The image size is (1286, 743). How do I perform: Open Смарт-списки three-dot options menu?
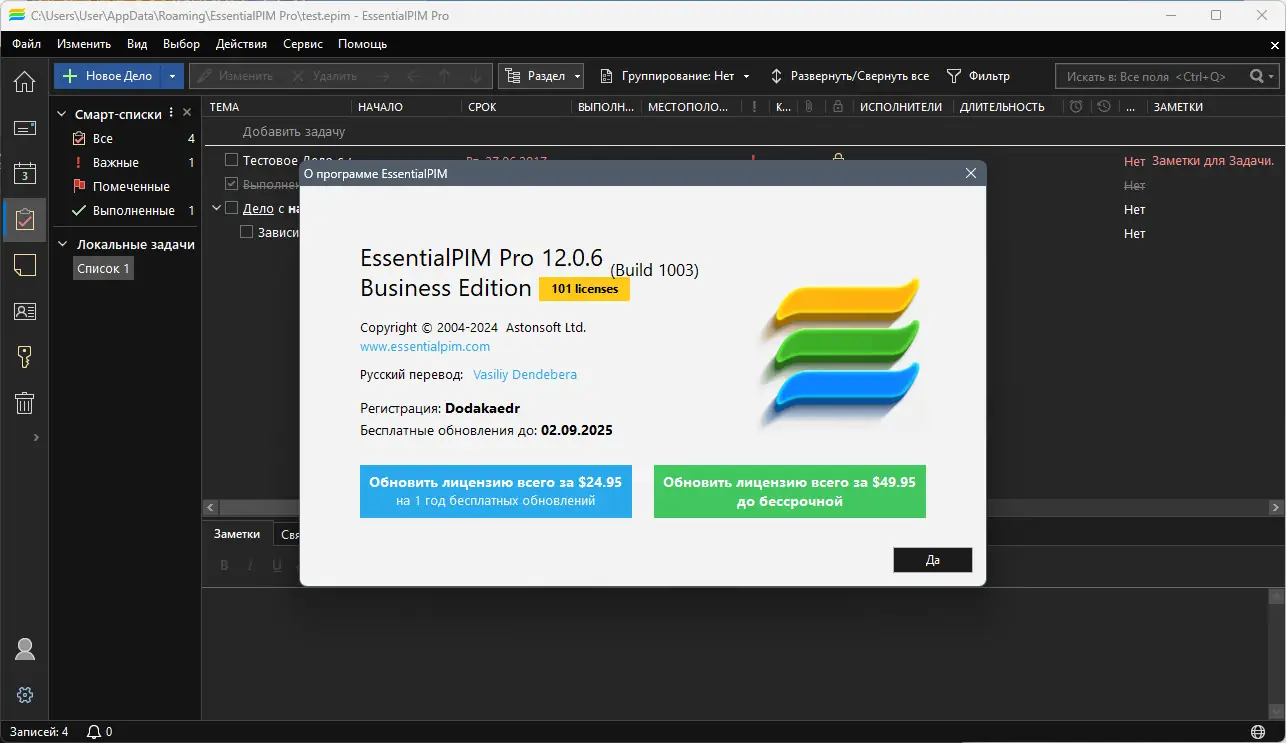pos(171,113)
